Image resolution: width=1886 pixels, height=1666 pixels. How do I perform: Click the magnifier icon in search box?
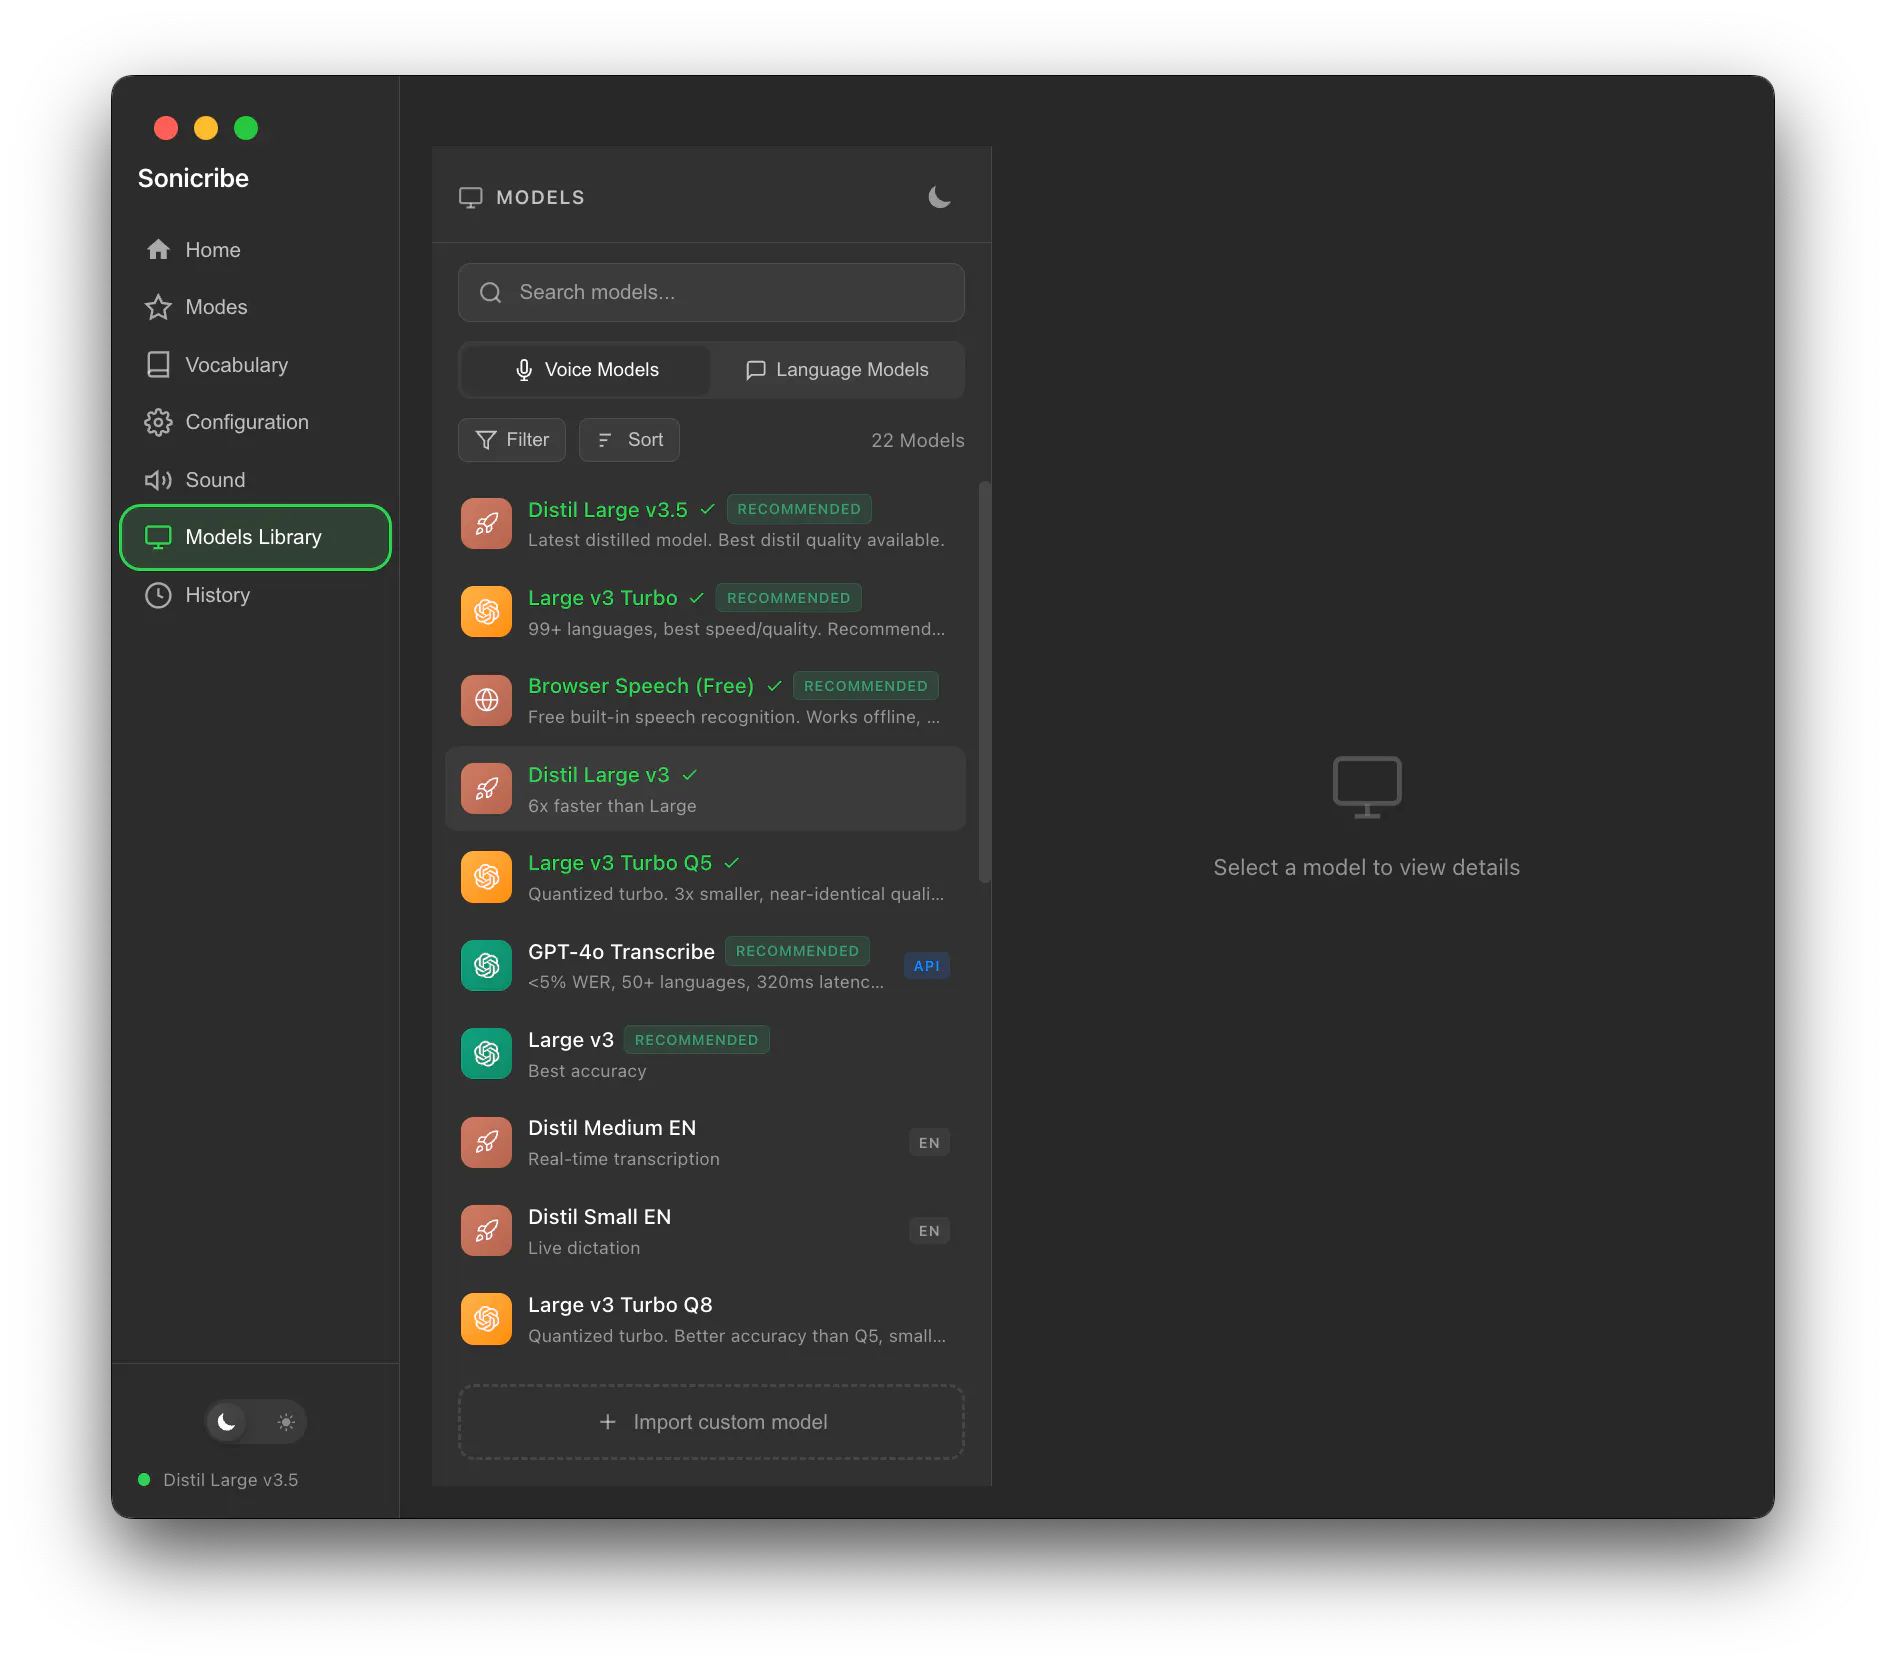pos(490,292)
